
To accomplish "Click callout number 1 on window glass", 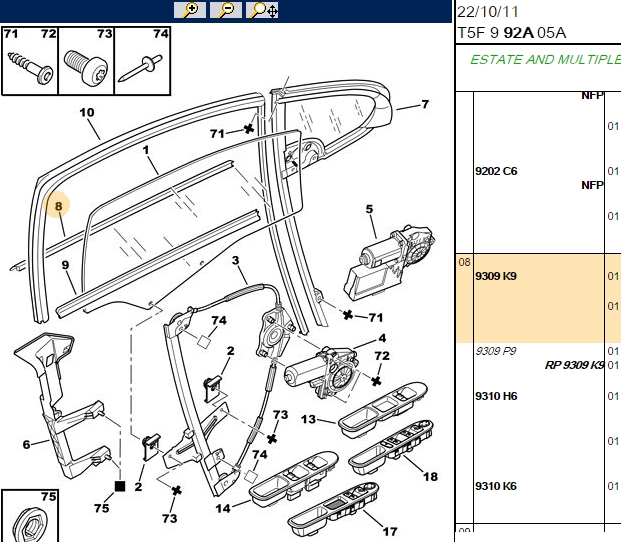I will click(146, 150).
